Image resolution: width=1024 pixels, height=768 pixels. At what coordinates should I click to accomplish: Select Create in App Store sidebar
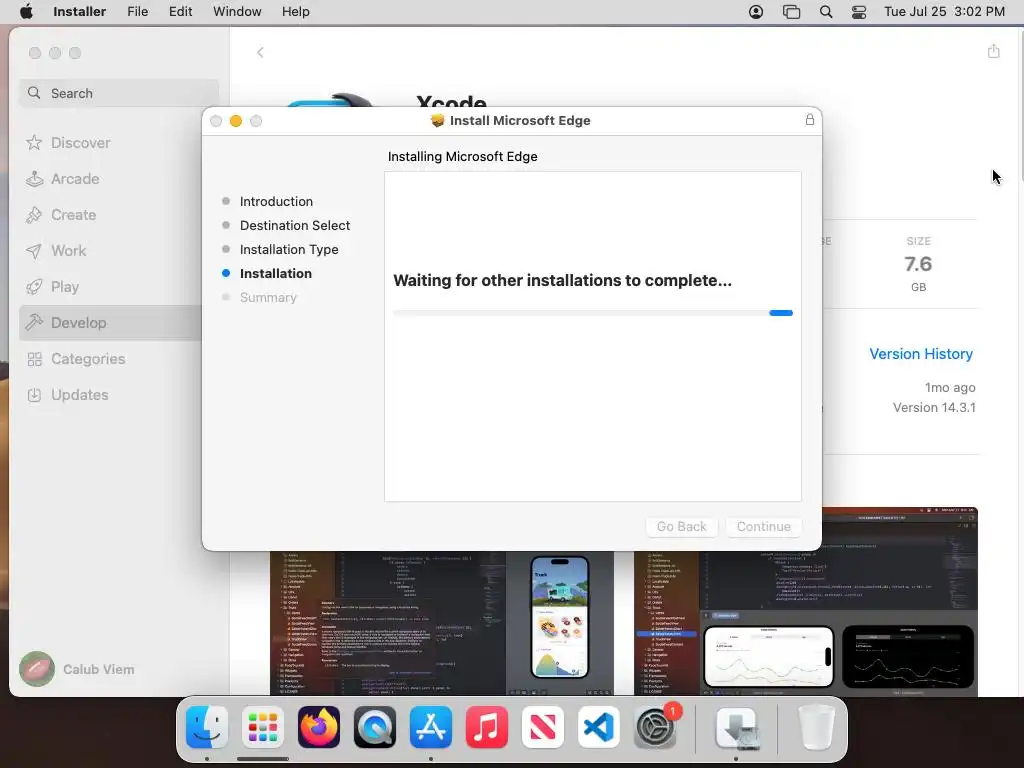112,215
